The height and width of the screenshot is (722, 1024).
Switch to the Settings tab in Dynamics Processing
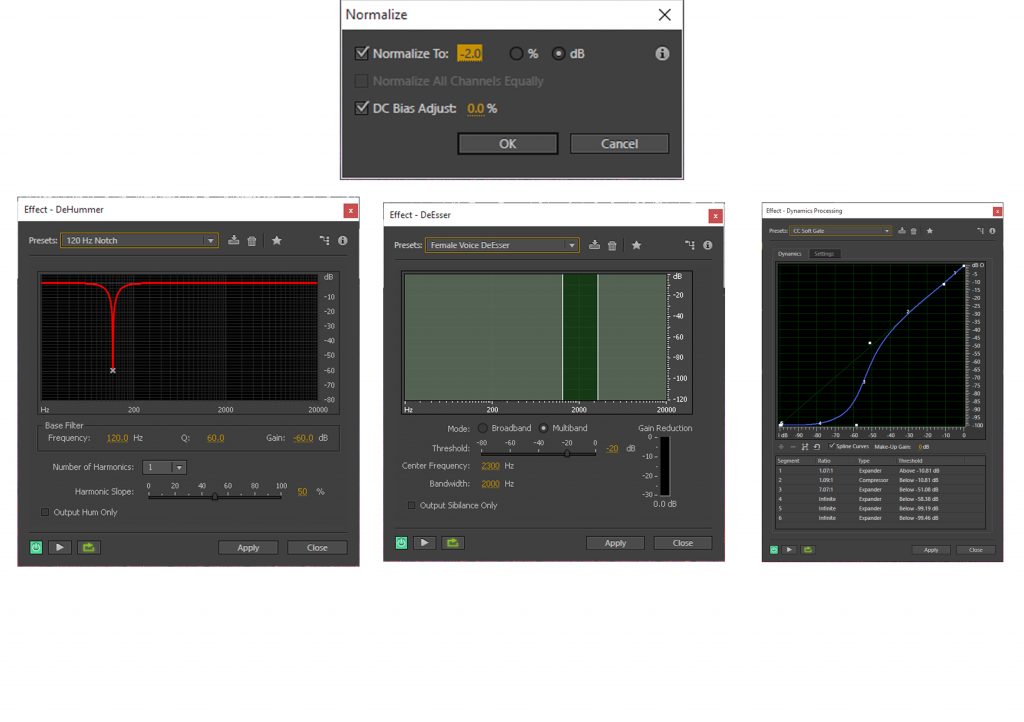pyautogui.click(x=824, y=254)
